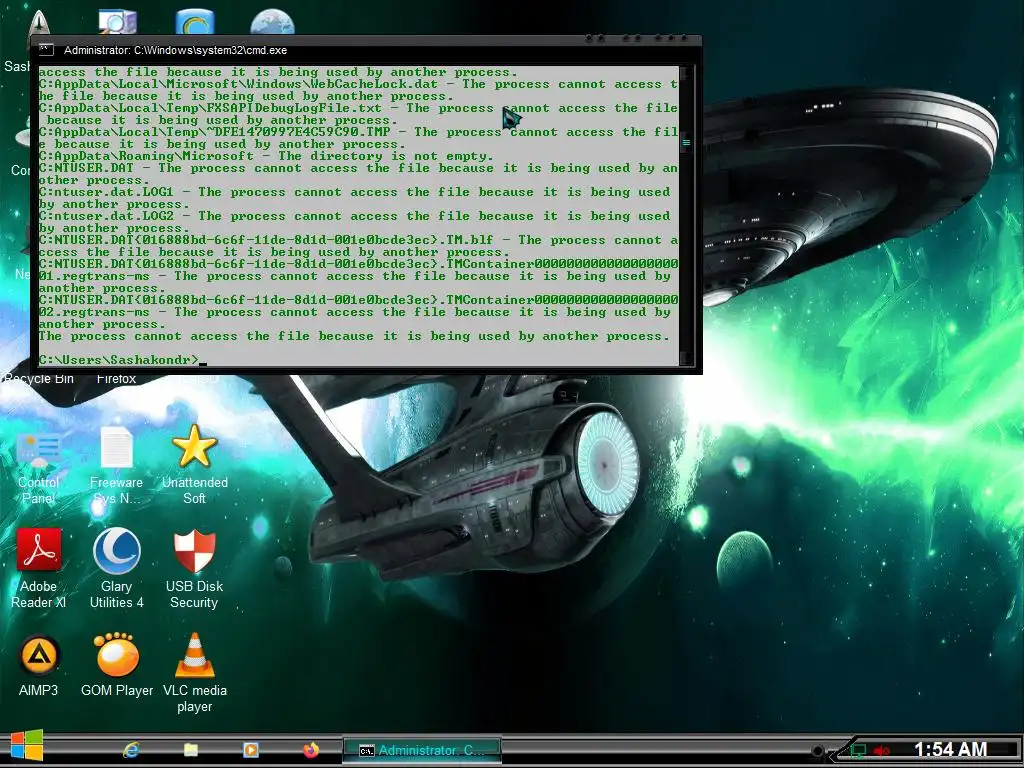Click the 'Administrator: C:\Windows\system32\cmd.exe' title text

coord(175,50)
